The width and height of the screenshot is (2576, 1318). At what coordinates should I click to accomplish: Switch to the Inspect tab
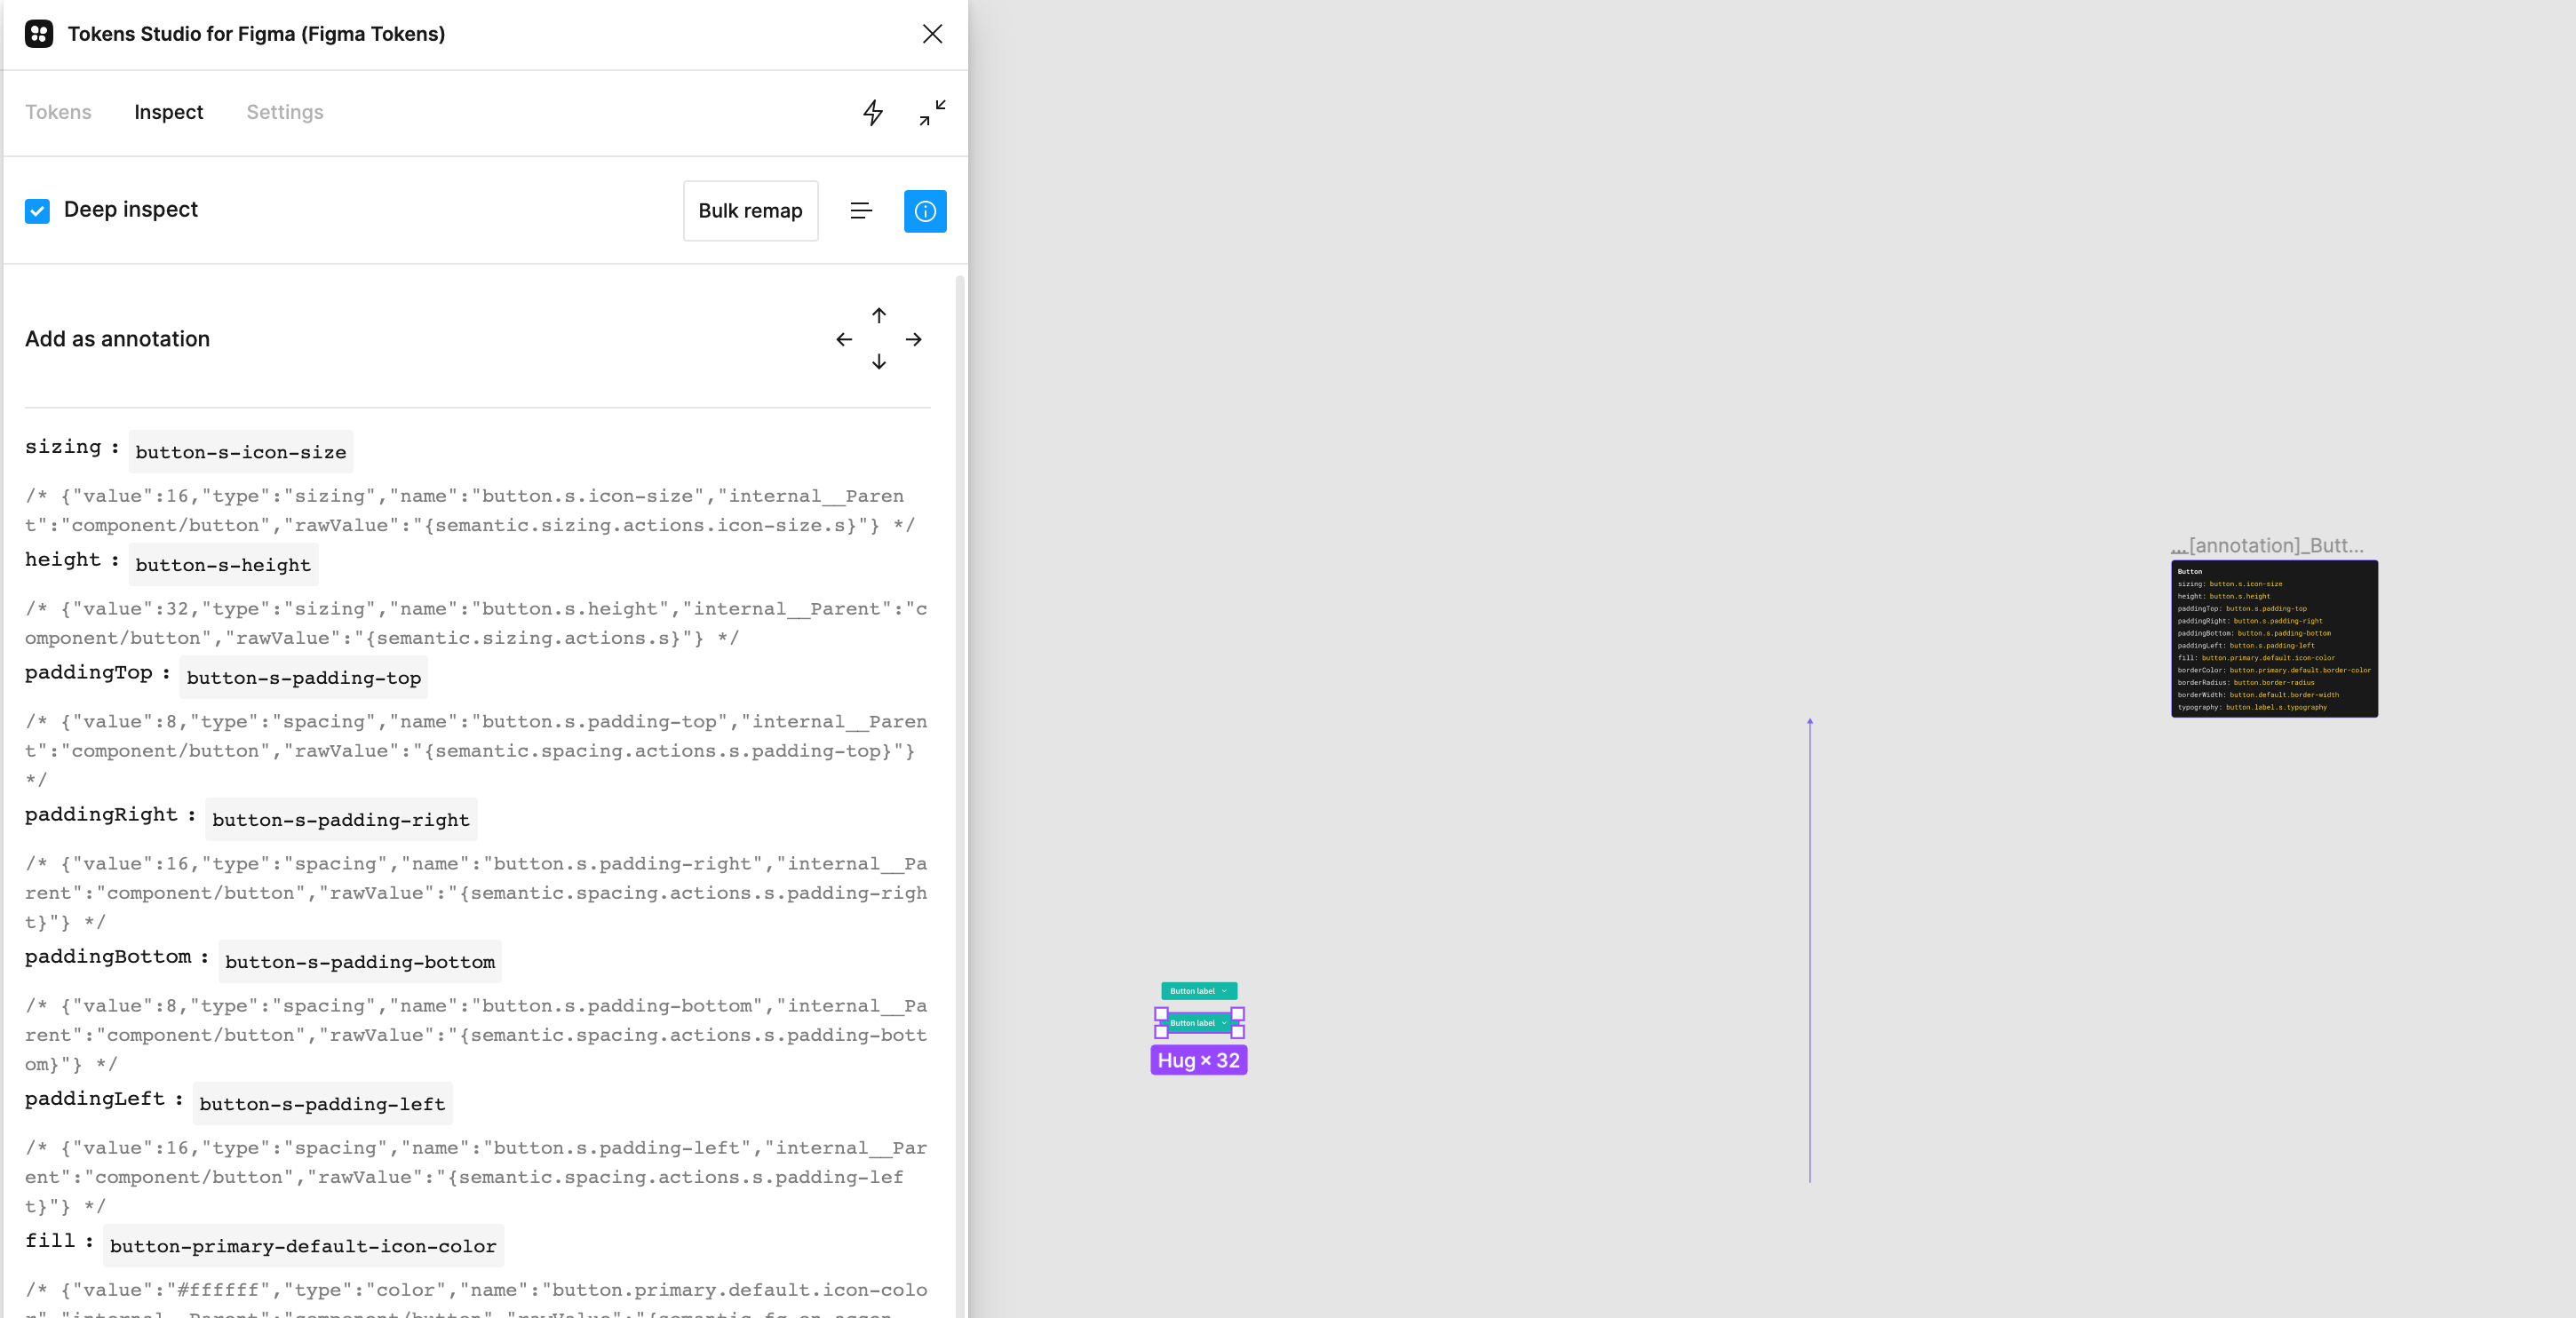click(x=167, y=112)
